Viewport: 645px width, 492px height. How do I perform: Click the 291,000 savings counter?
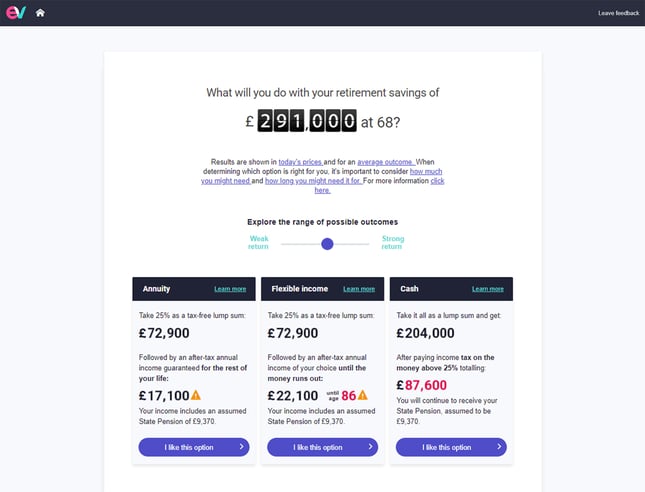(x=307, y=121)
